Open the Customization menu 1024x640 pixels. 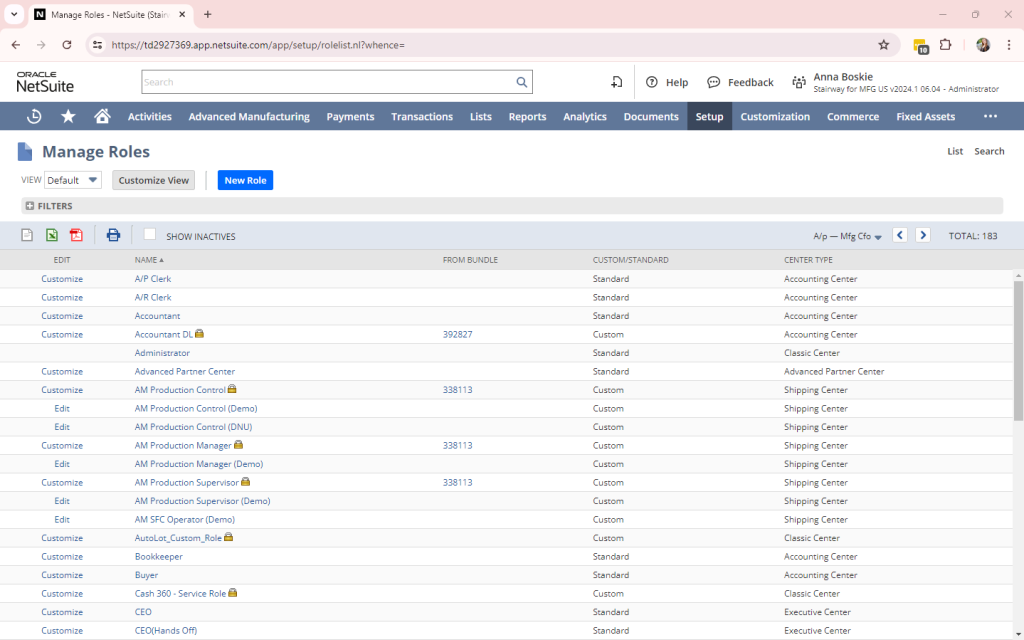click(x=775, y=116)
